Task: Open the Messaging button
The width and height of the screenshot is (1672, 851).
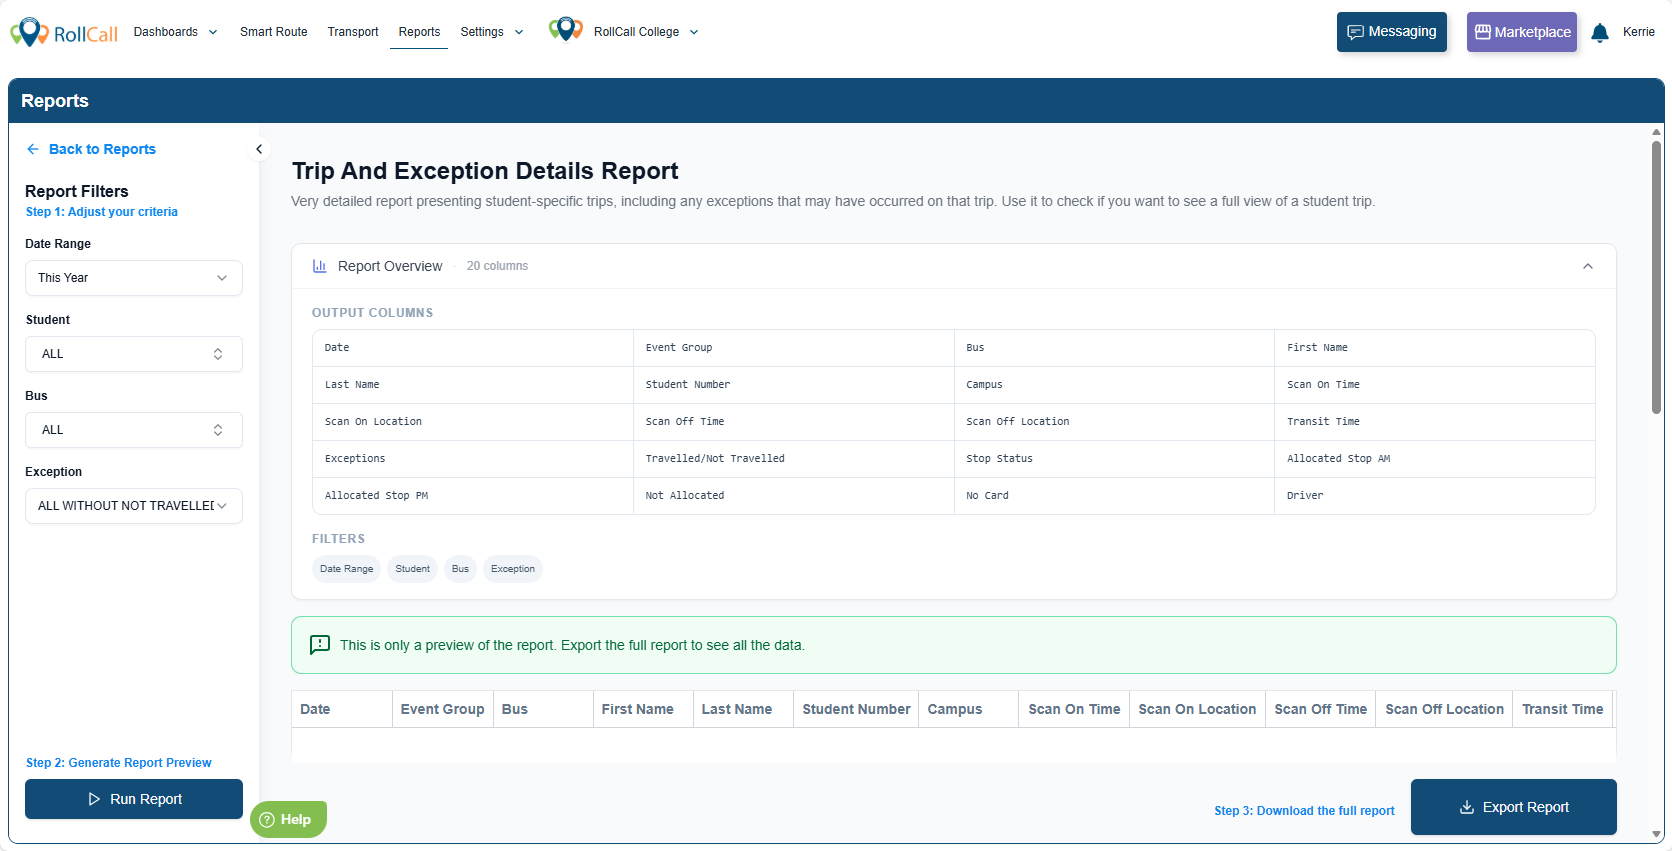Action: point(1391,32)
